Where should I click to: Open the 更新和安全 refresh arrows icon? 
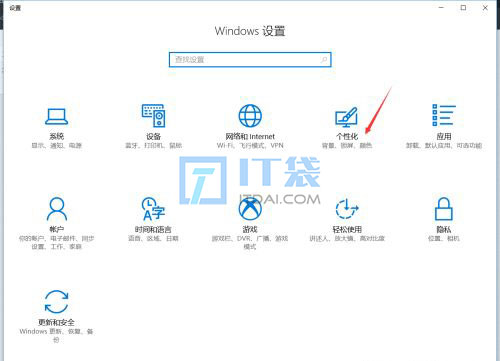click(x=56, y=302)
